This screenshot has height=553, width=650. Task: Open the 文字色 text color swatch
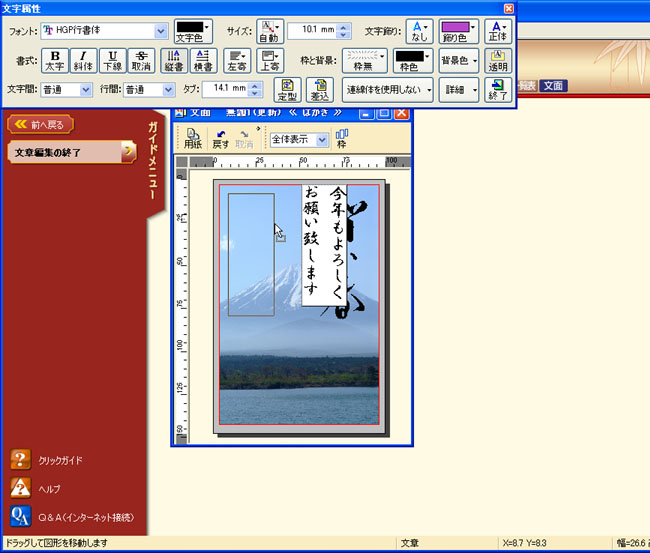(x=193, y=31)
